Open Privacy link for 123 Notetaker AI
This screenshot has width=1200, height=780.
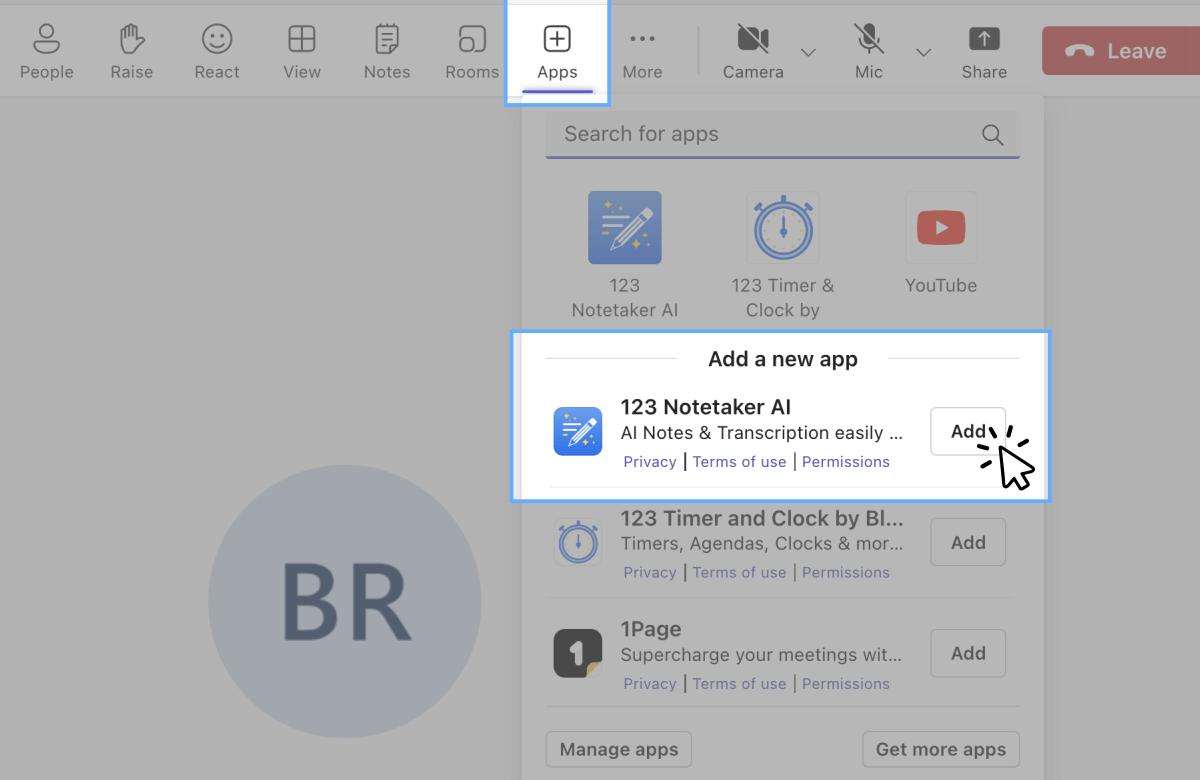[650, 462]
